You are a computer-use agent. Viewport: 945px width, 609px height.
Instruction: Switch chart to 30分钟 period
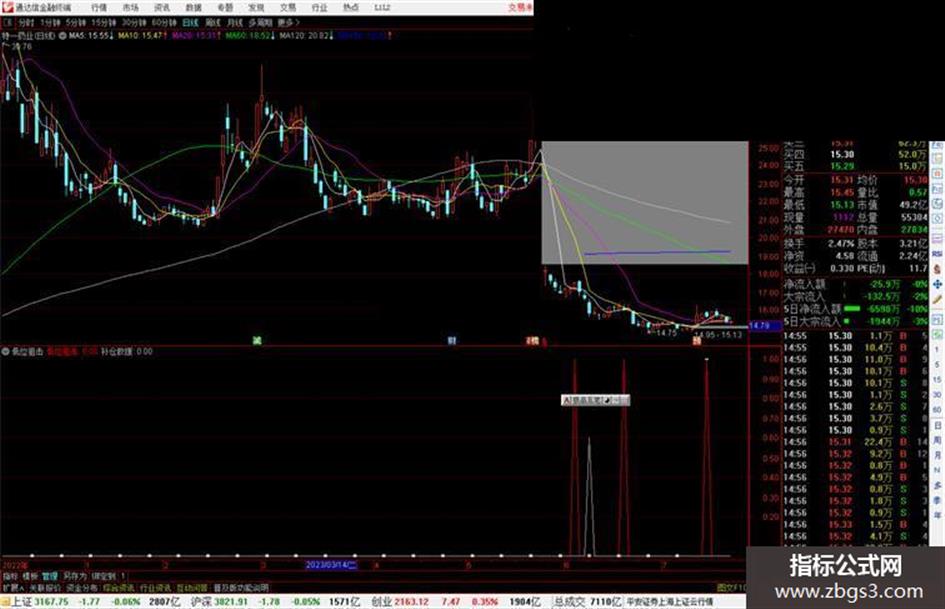click(x=134, y=22)
